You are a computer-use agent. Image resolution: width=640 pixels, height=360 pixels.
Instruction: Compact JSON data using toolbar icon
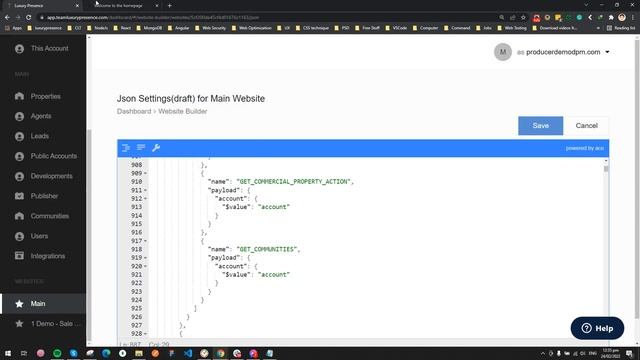(x=141, y=147)
